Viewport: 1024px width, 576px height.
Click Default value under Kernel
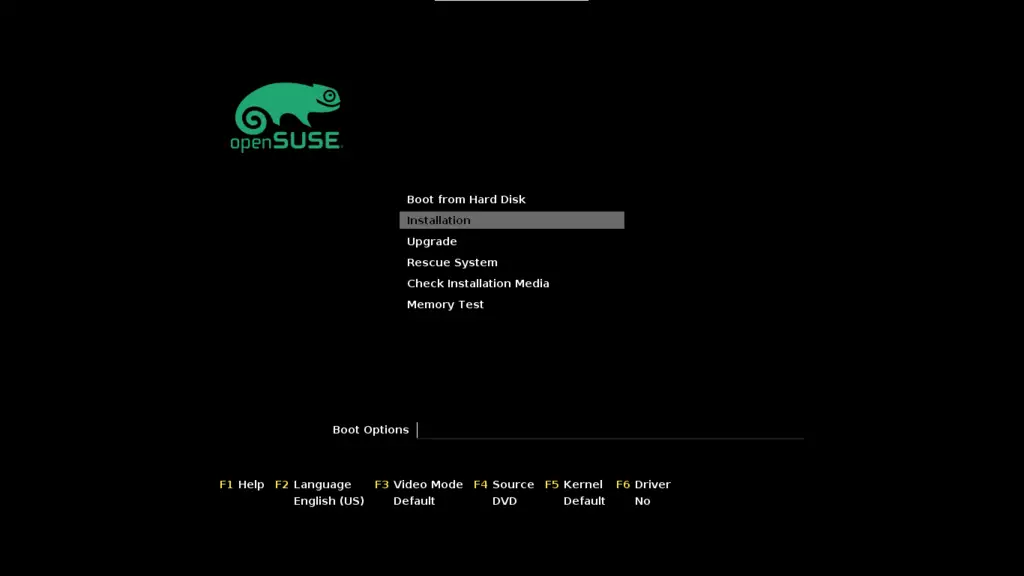coord(584,501)
